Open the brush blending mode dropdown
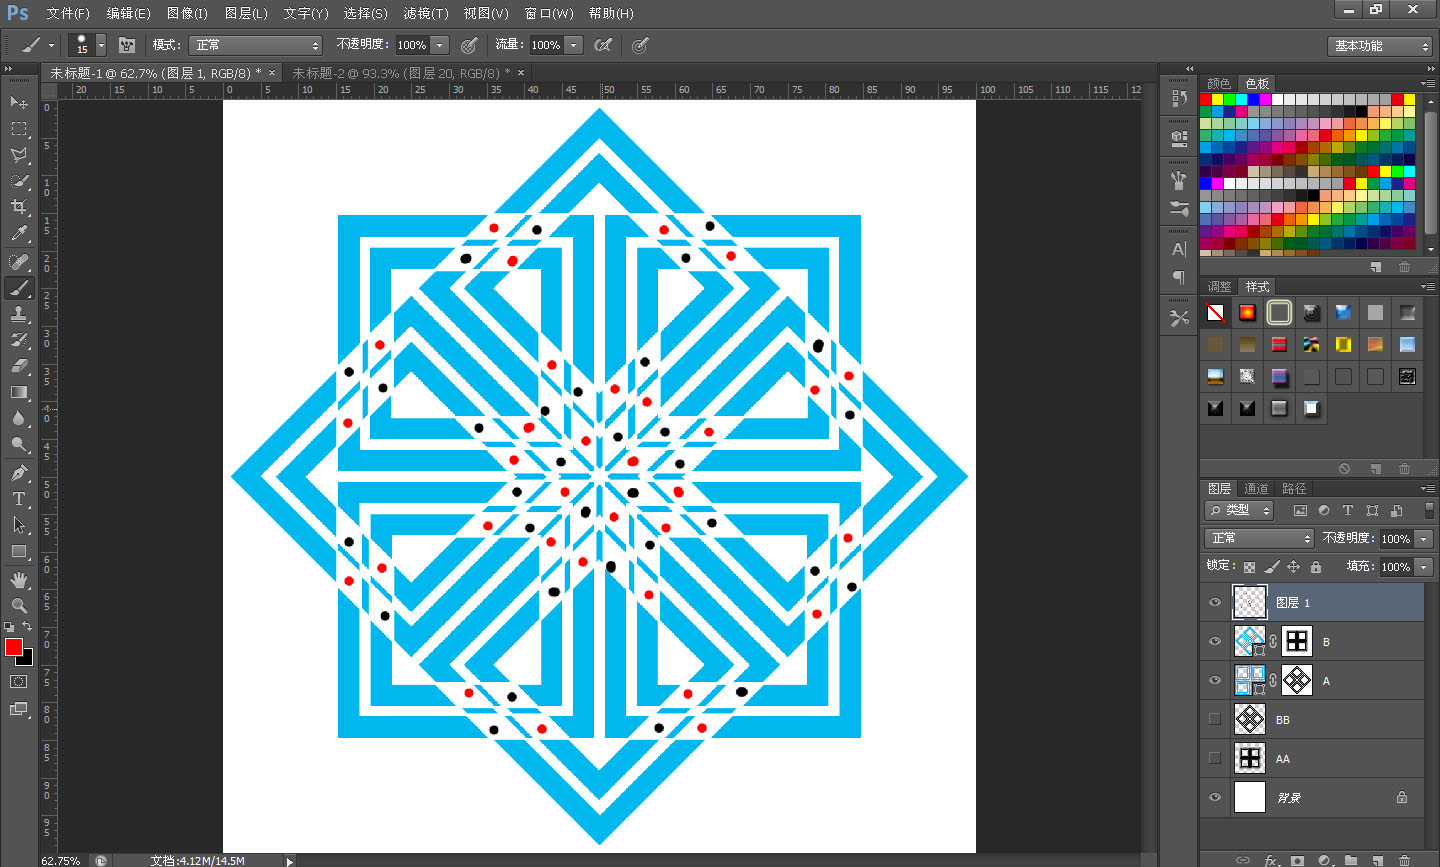This screenshot has width=1440, height=867. (x=257, y=45)
